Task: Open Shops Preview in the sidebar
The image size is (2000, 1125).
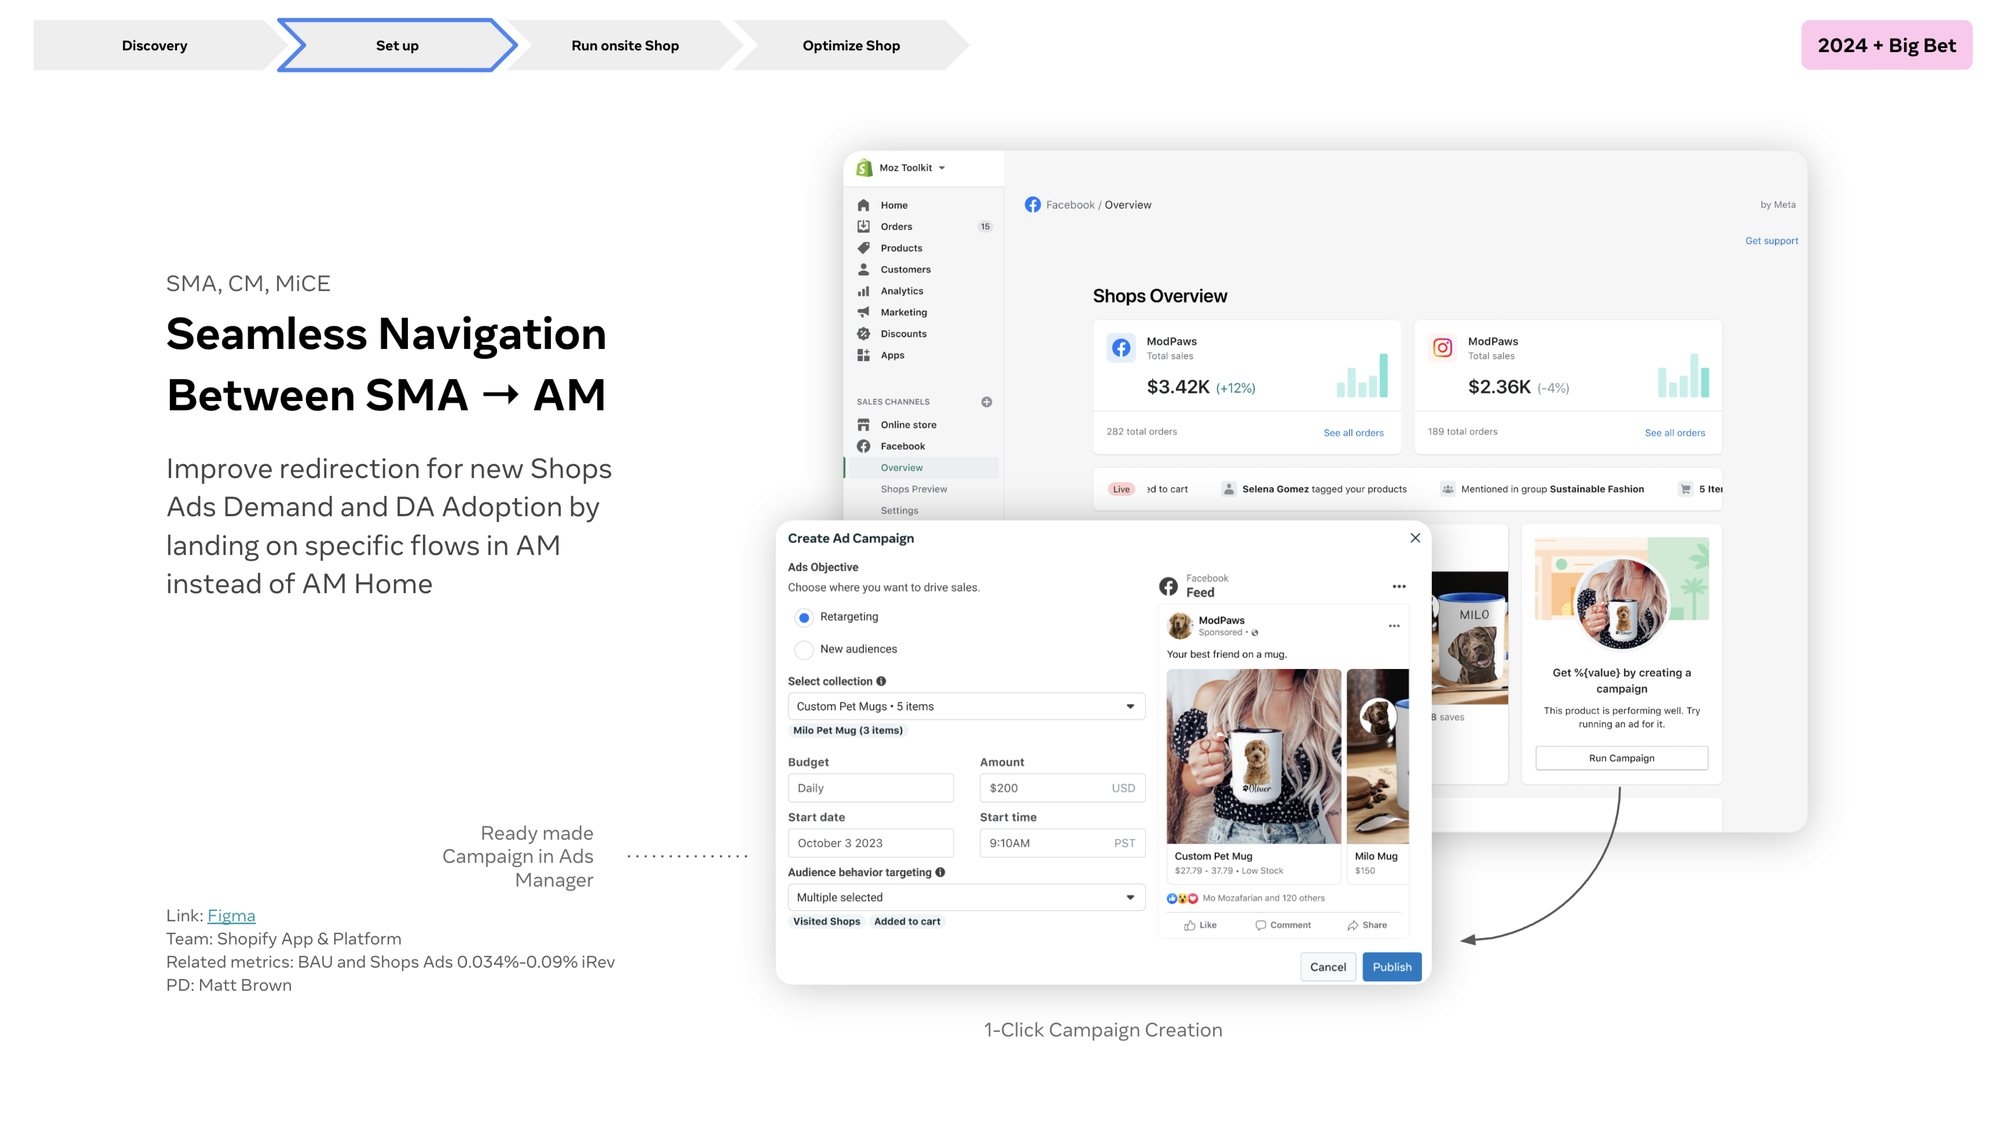Action: pos(913,489)
